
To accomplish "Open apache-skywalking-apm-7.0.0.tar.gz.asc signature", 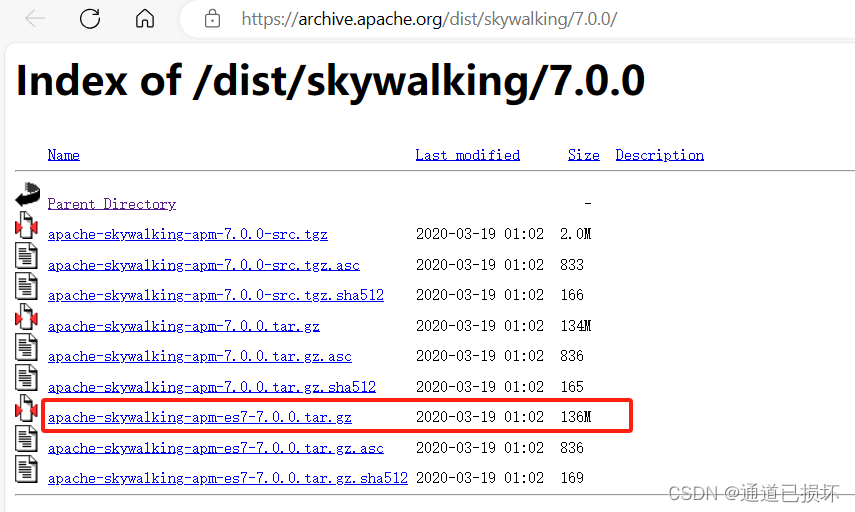I will coord(200,356).
